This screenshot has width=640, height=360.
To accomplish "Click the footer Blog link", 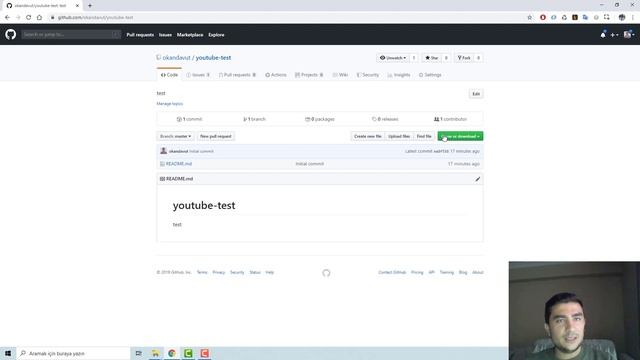I will 463,272.
